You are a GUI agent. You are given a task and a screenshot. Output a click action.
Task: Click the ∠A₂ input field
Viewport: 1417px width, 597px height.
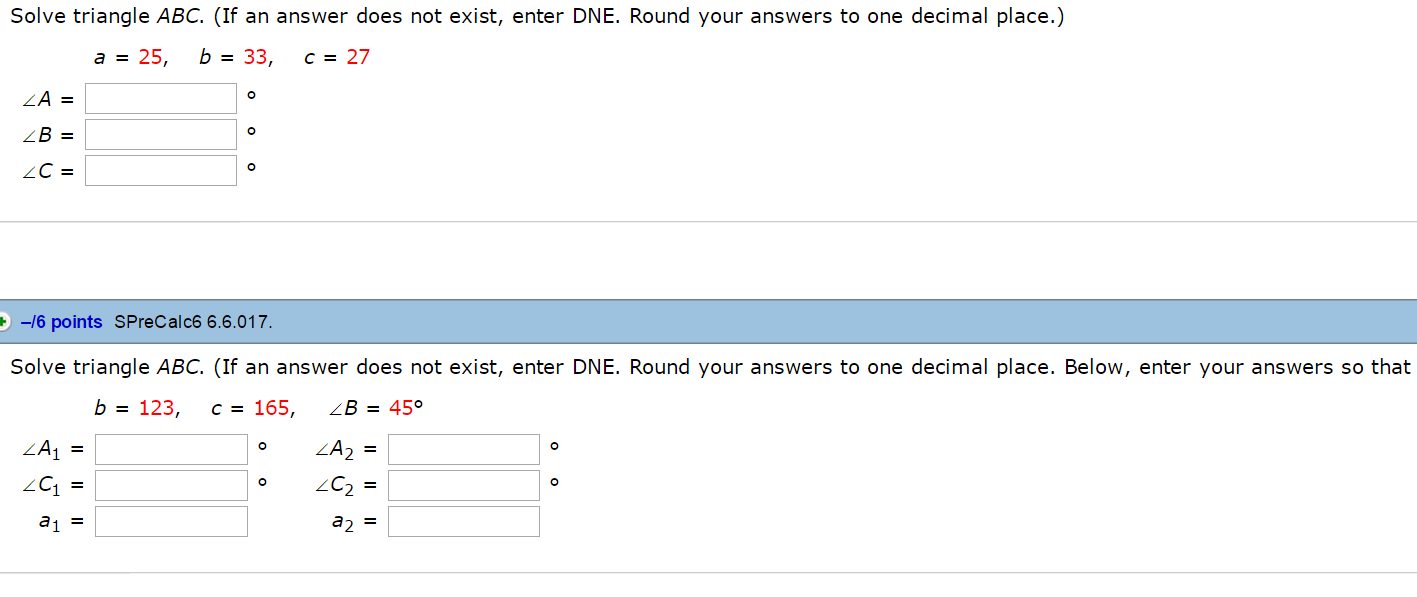point(464,450)
